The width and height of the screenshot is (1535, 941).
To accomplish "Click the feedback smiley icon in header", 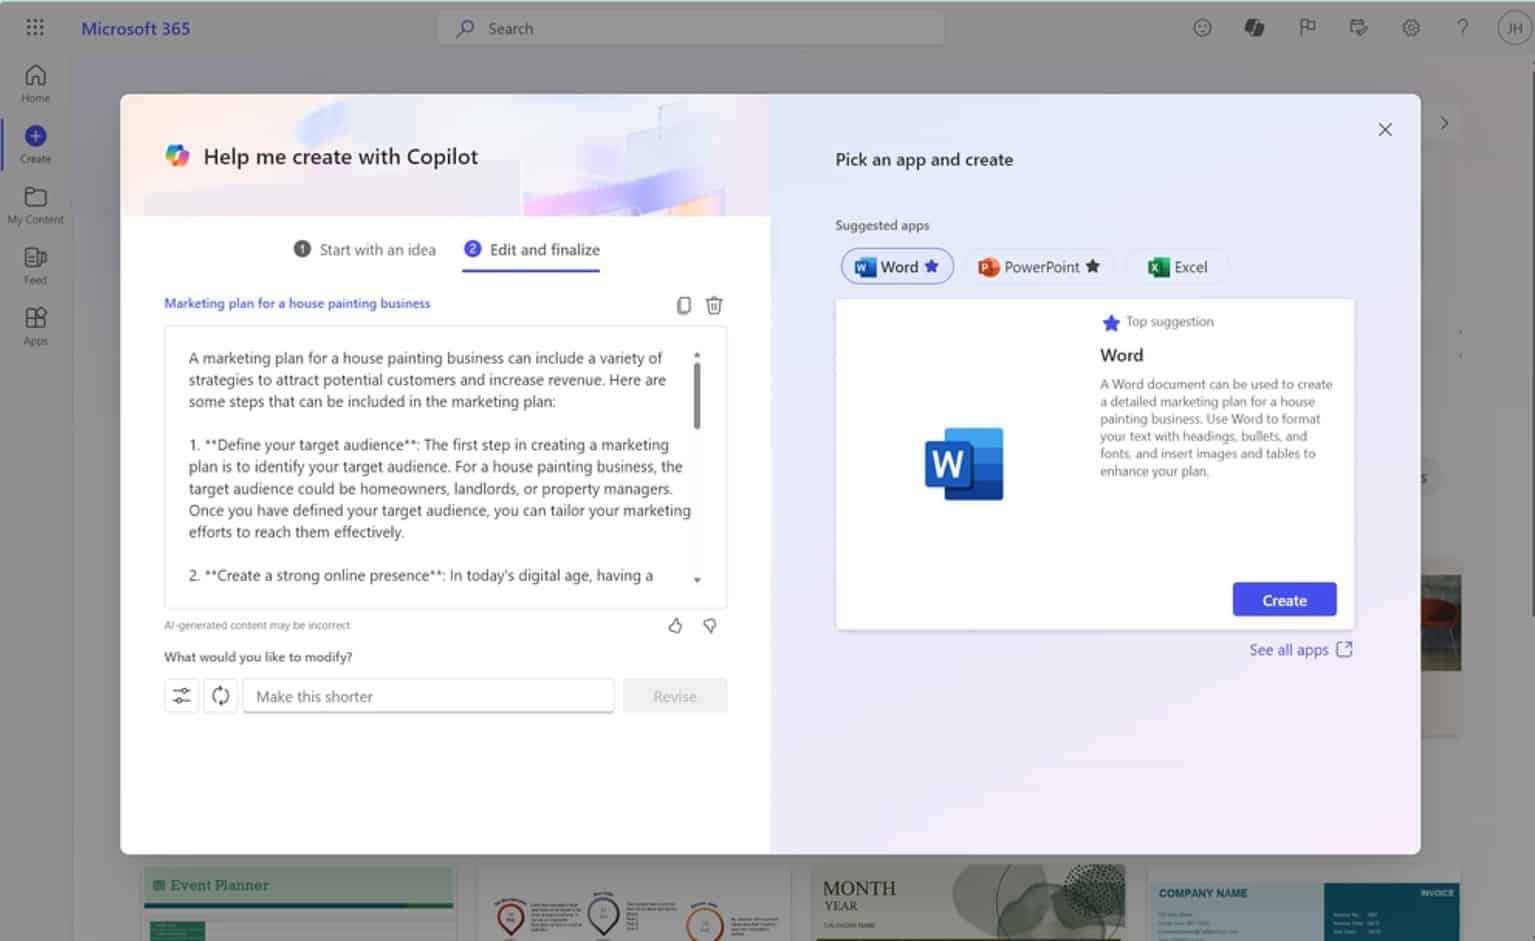I will [1202, 28].
